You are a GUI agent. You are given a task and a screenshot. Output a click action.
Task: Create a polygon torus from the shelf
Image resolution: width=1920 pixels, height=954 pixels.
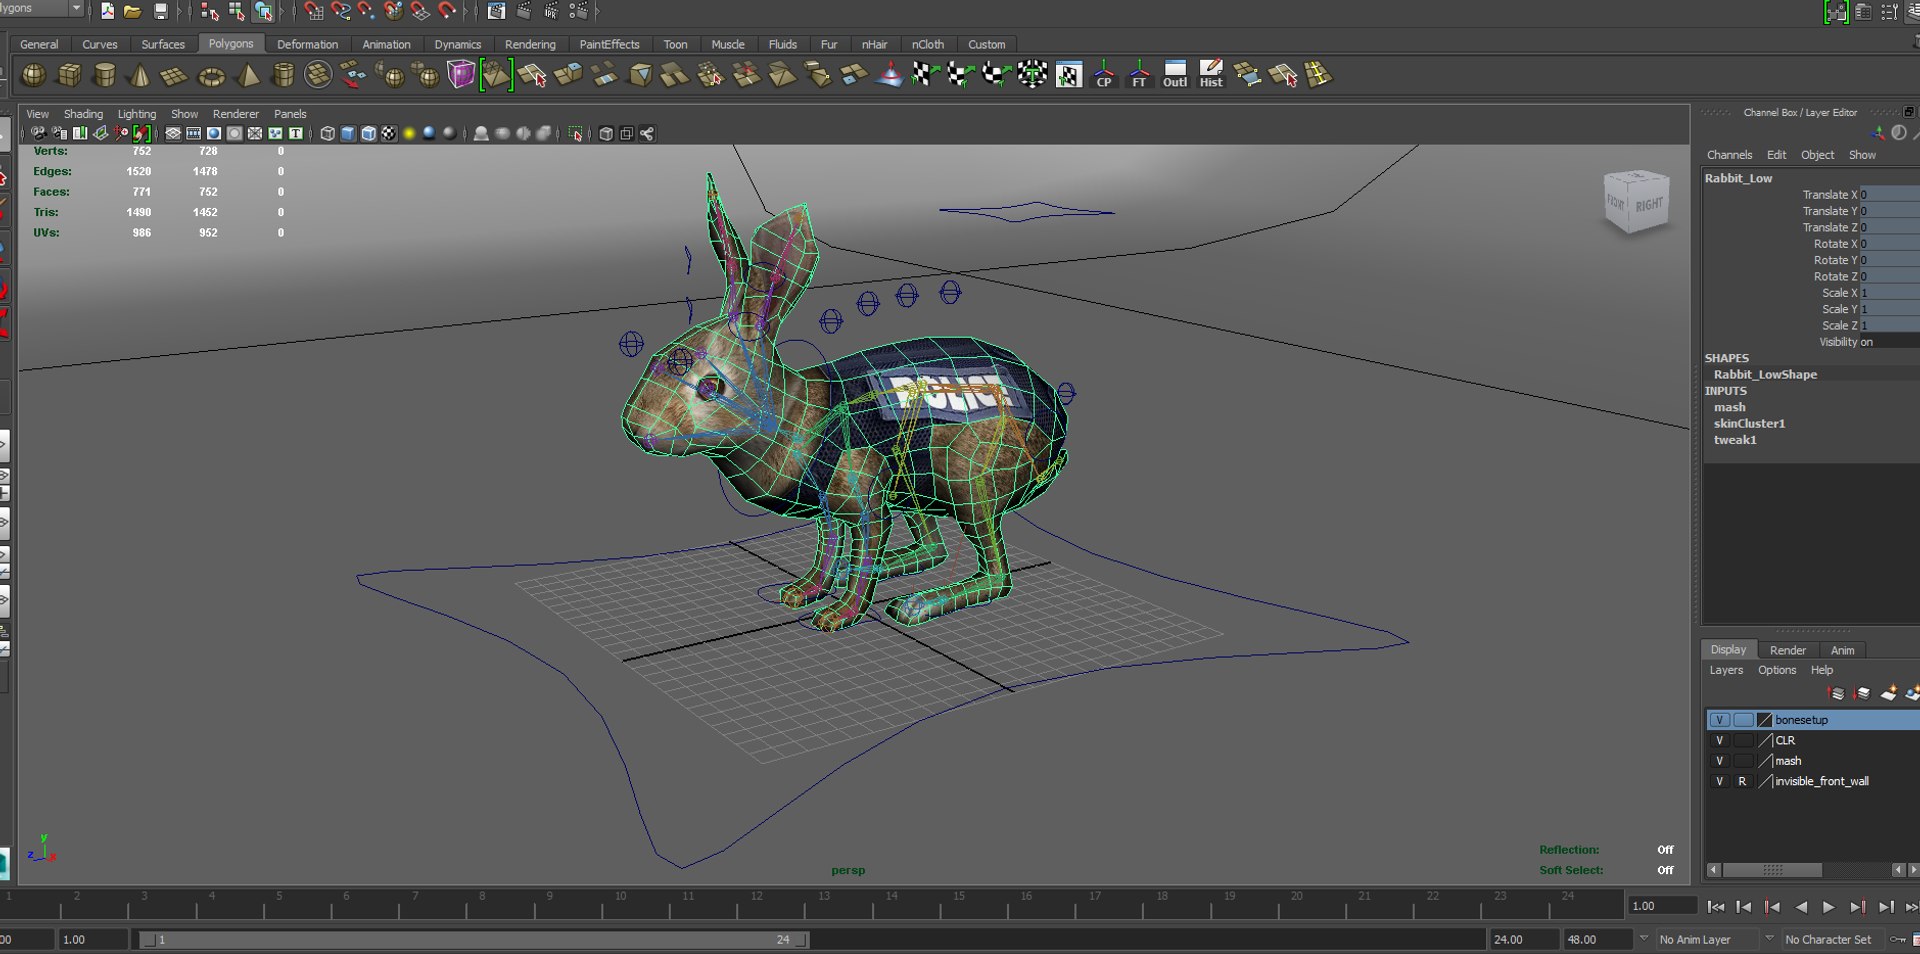click(211, 75)
